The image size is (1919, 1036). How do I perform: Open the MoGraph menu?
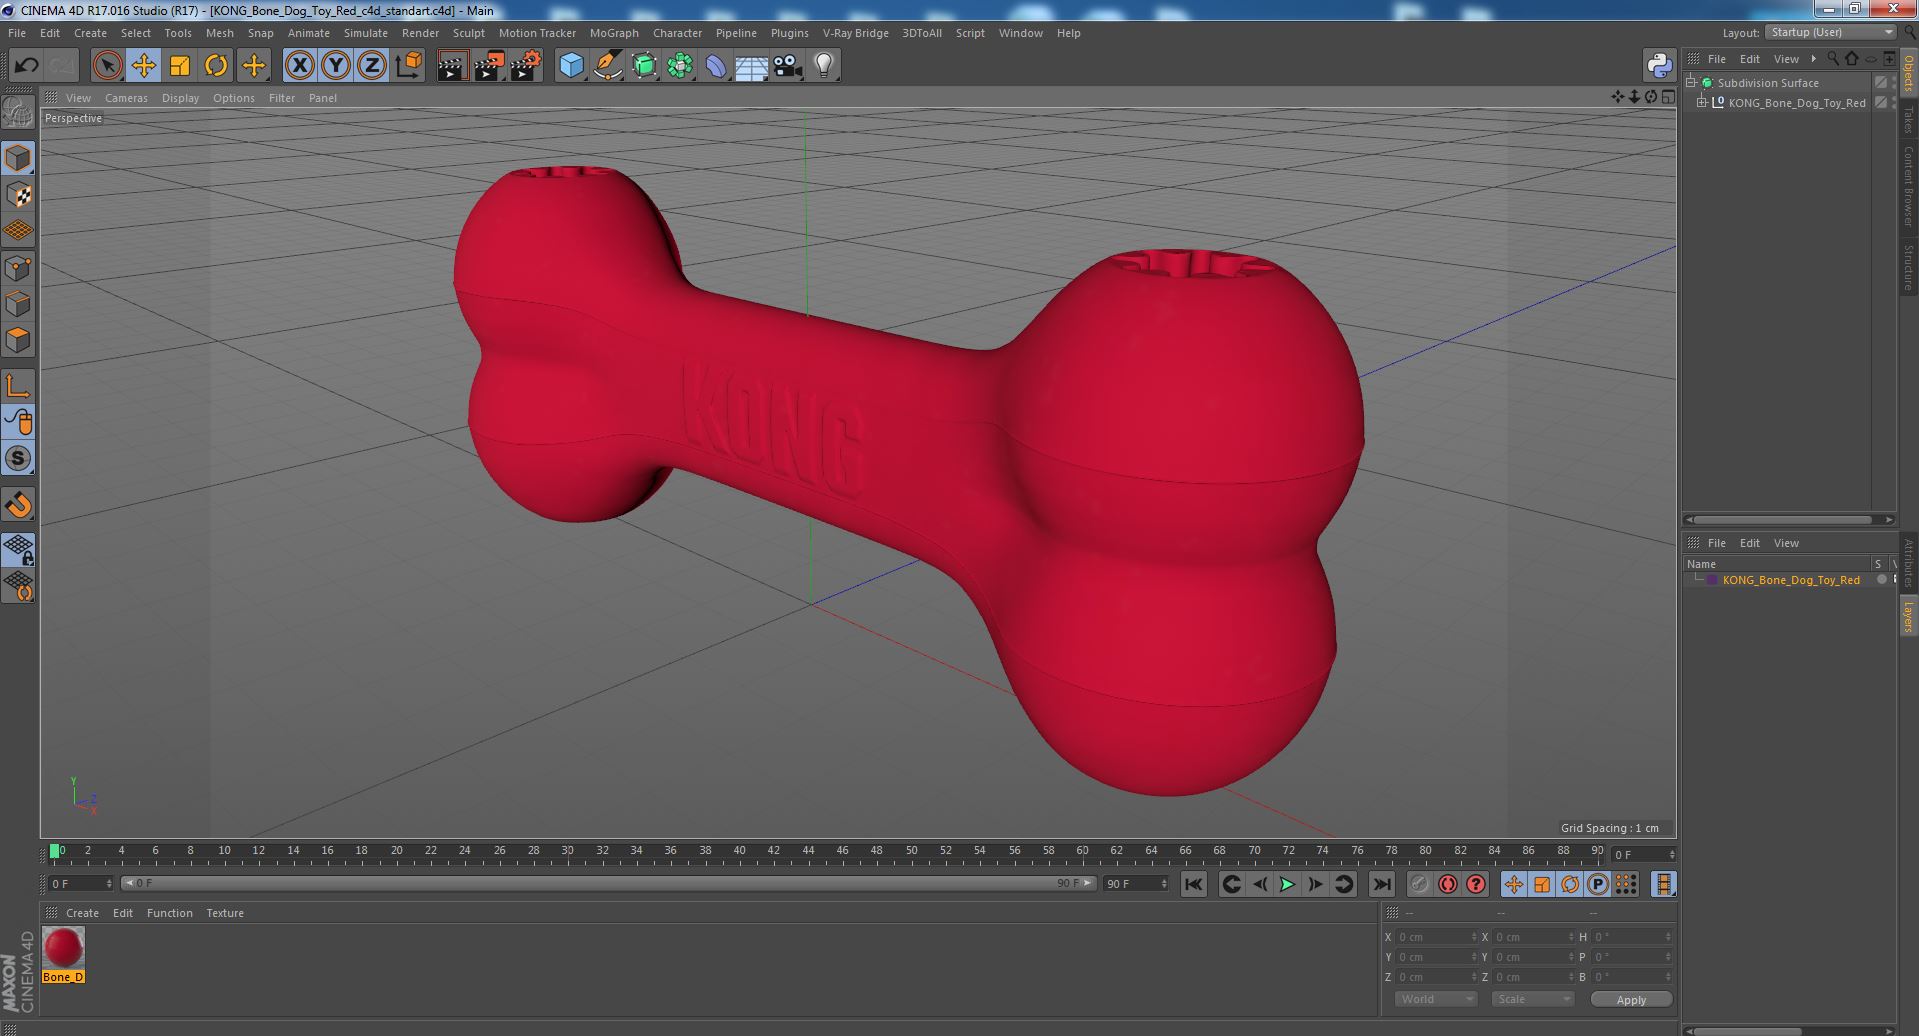point(614,33)
